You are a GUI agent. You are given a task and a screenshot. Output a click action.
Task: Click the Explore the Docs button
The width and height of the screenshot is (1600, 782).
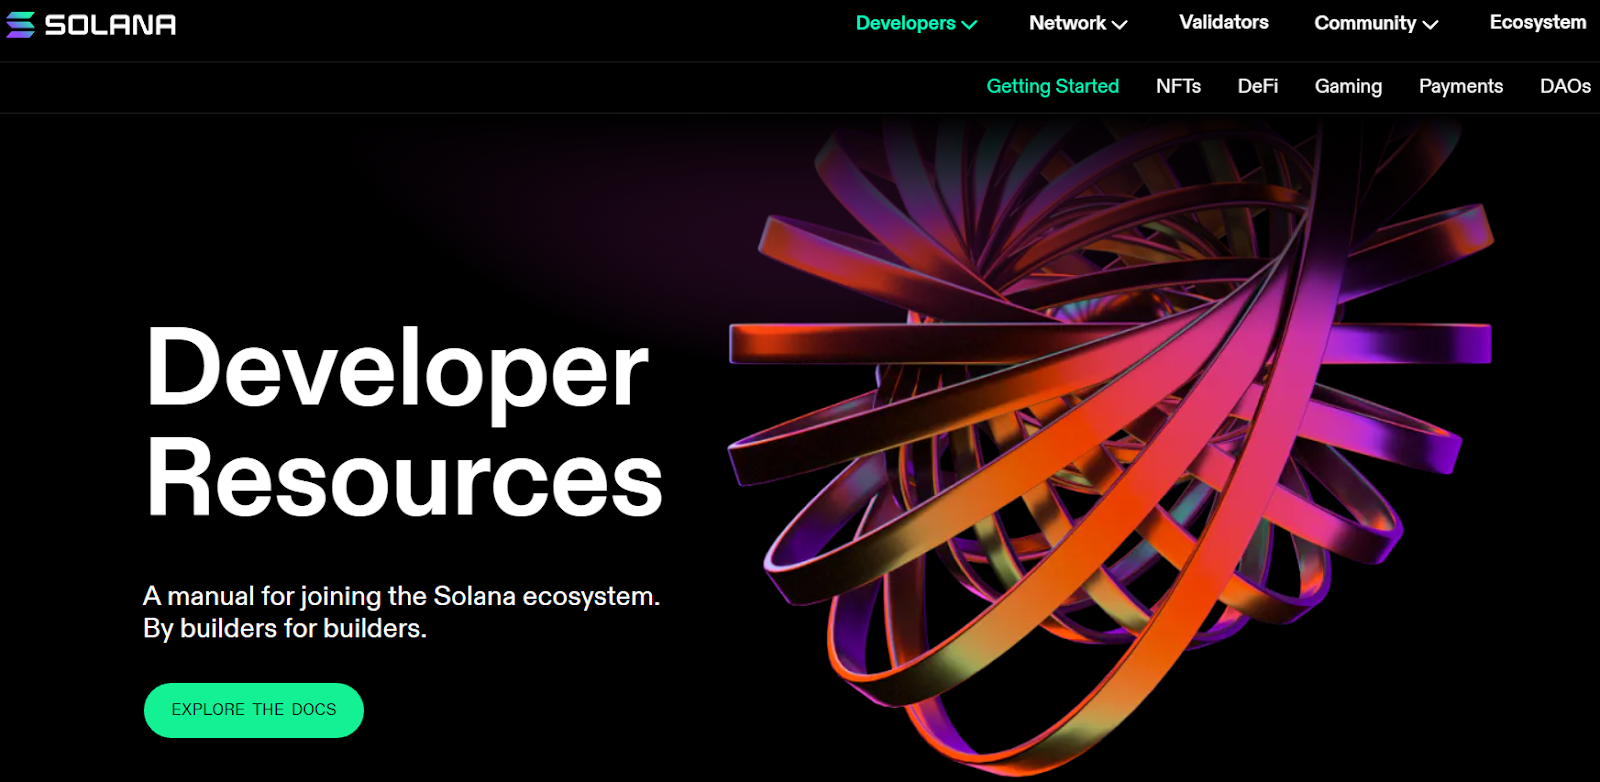point(254,710)
